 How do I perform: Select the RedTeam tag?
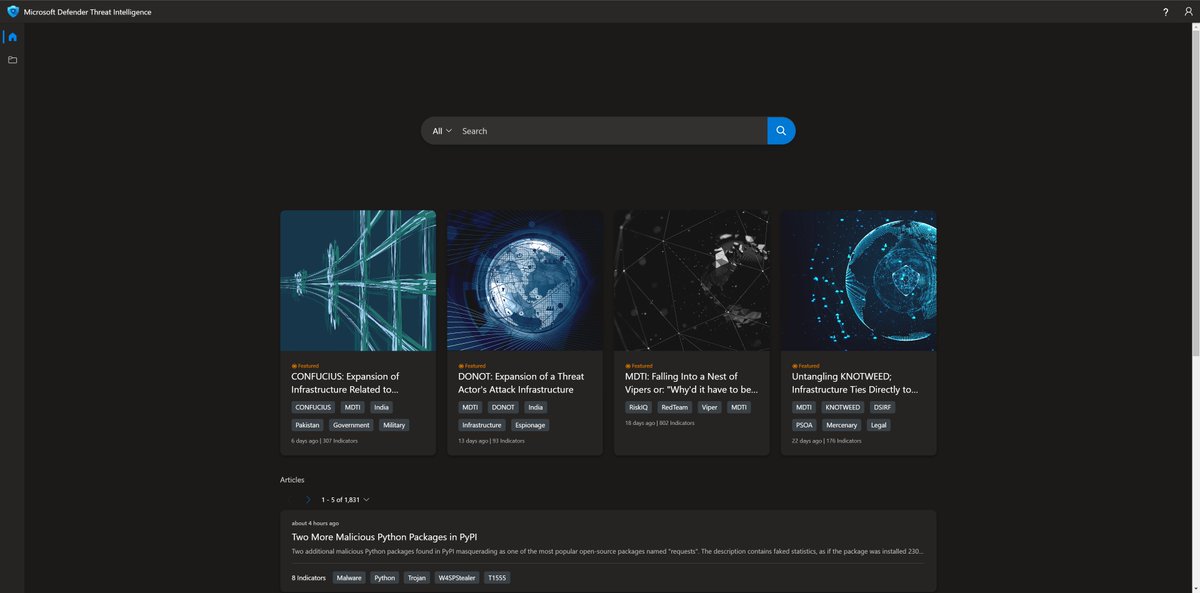click(x=675, y=407)
